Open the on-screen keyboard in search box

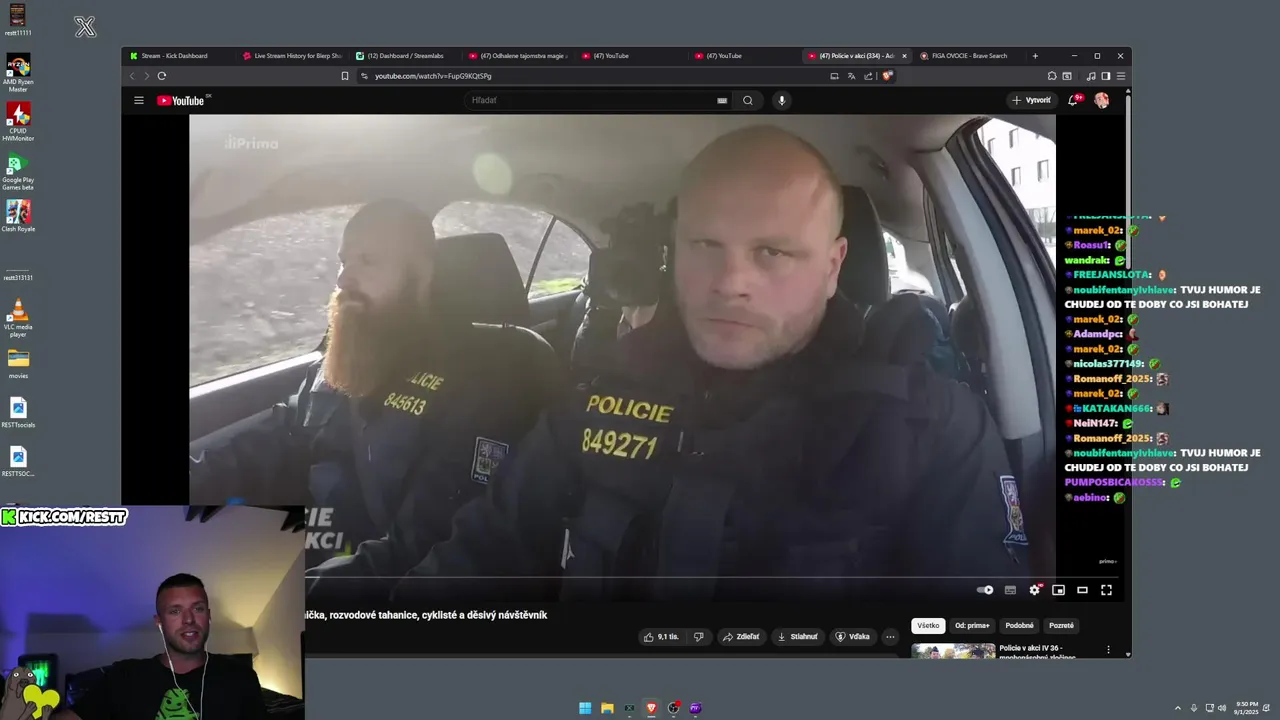[x=722, y=100]
